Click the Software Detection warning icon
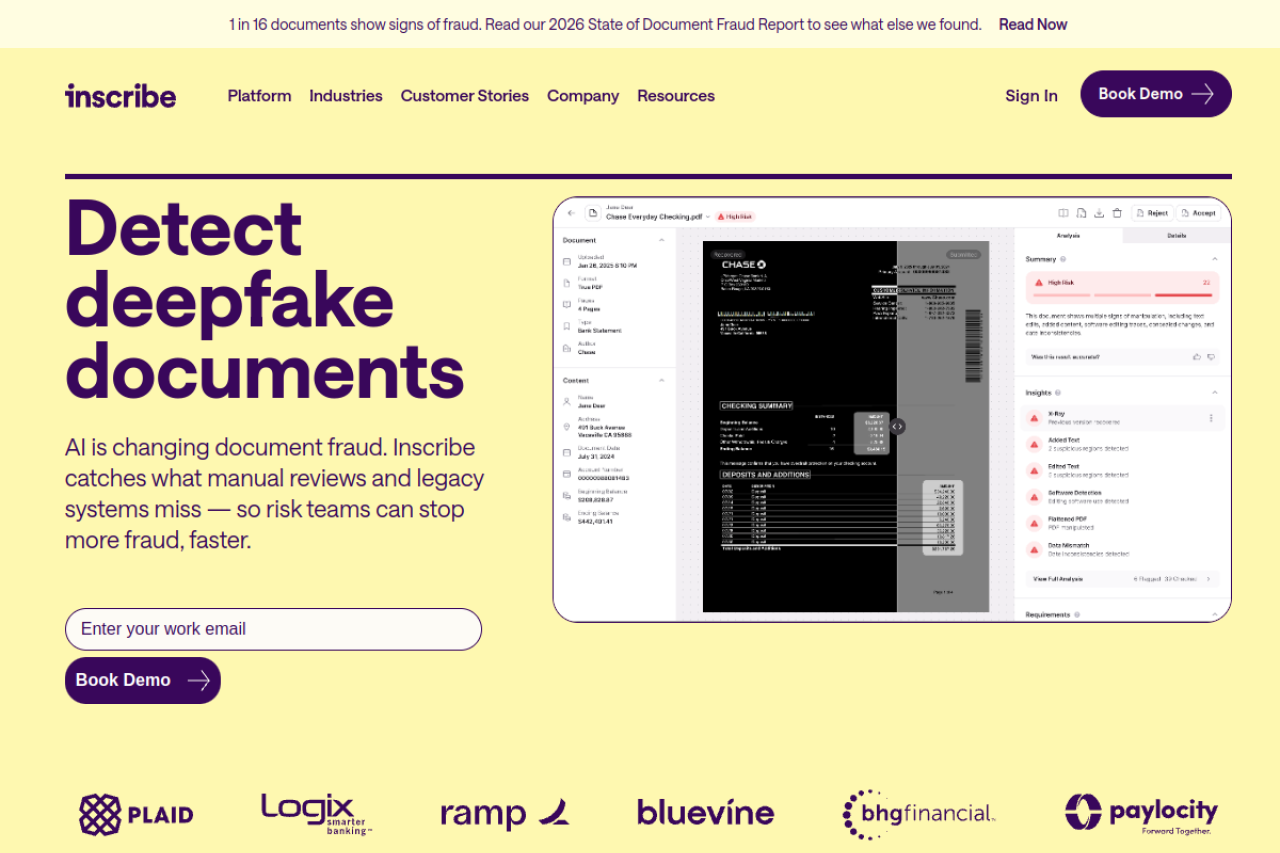This screenshot has width=1280, height=853. (1034, 497)
